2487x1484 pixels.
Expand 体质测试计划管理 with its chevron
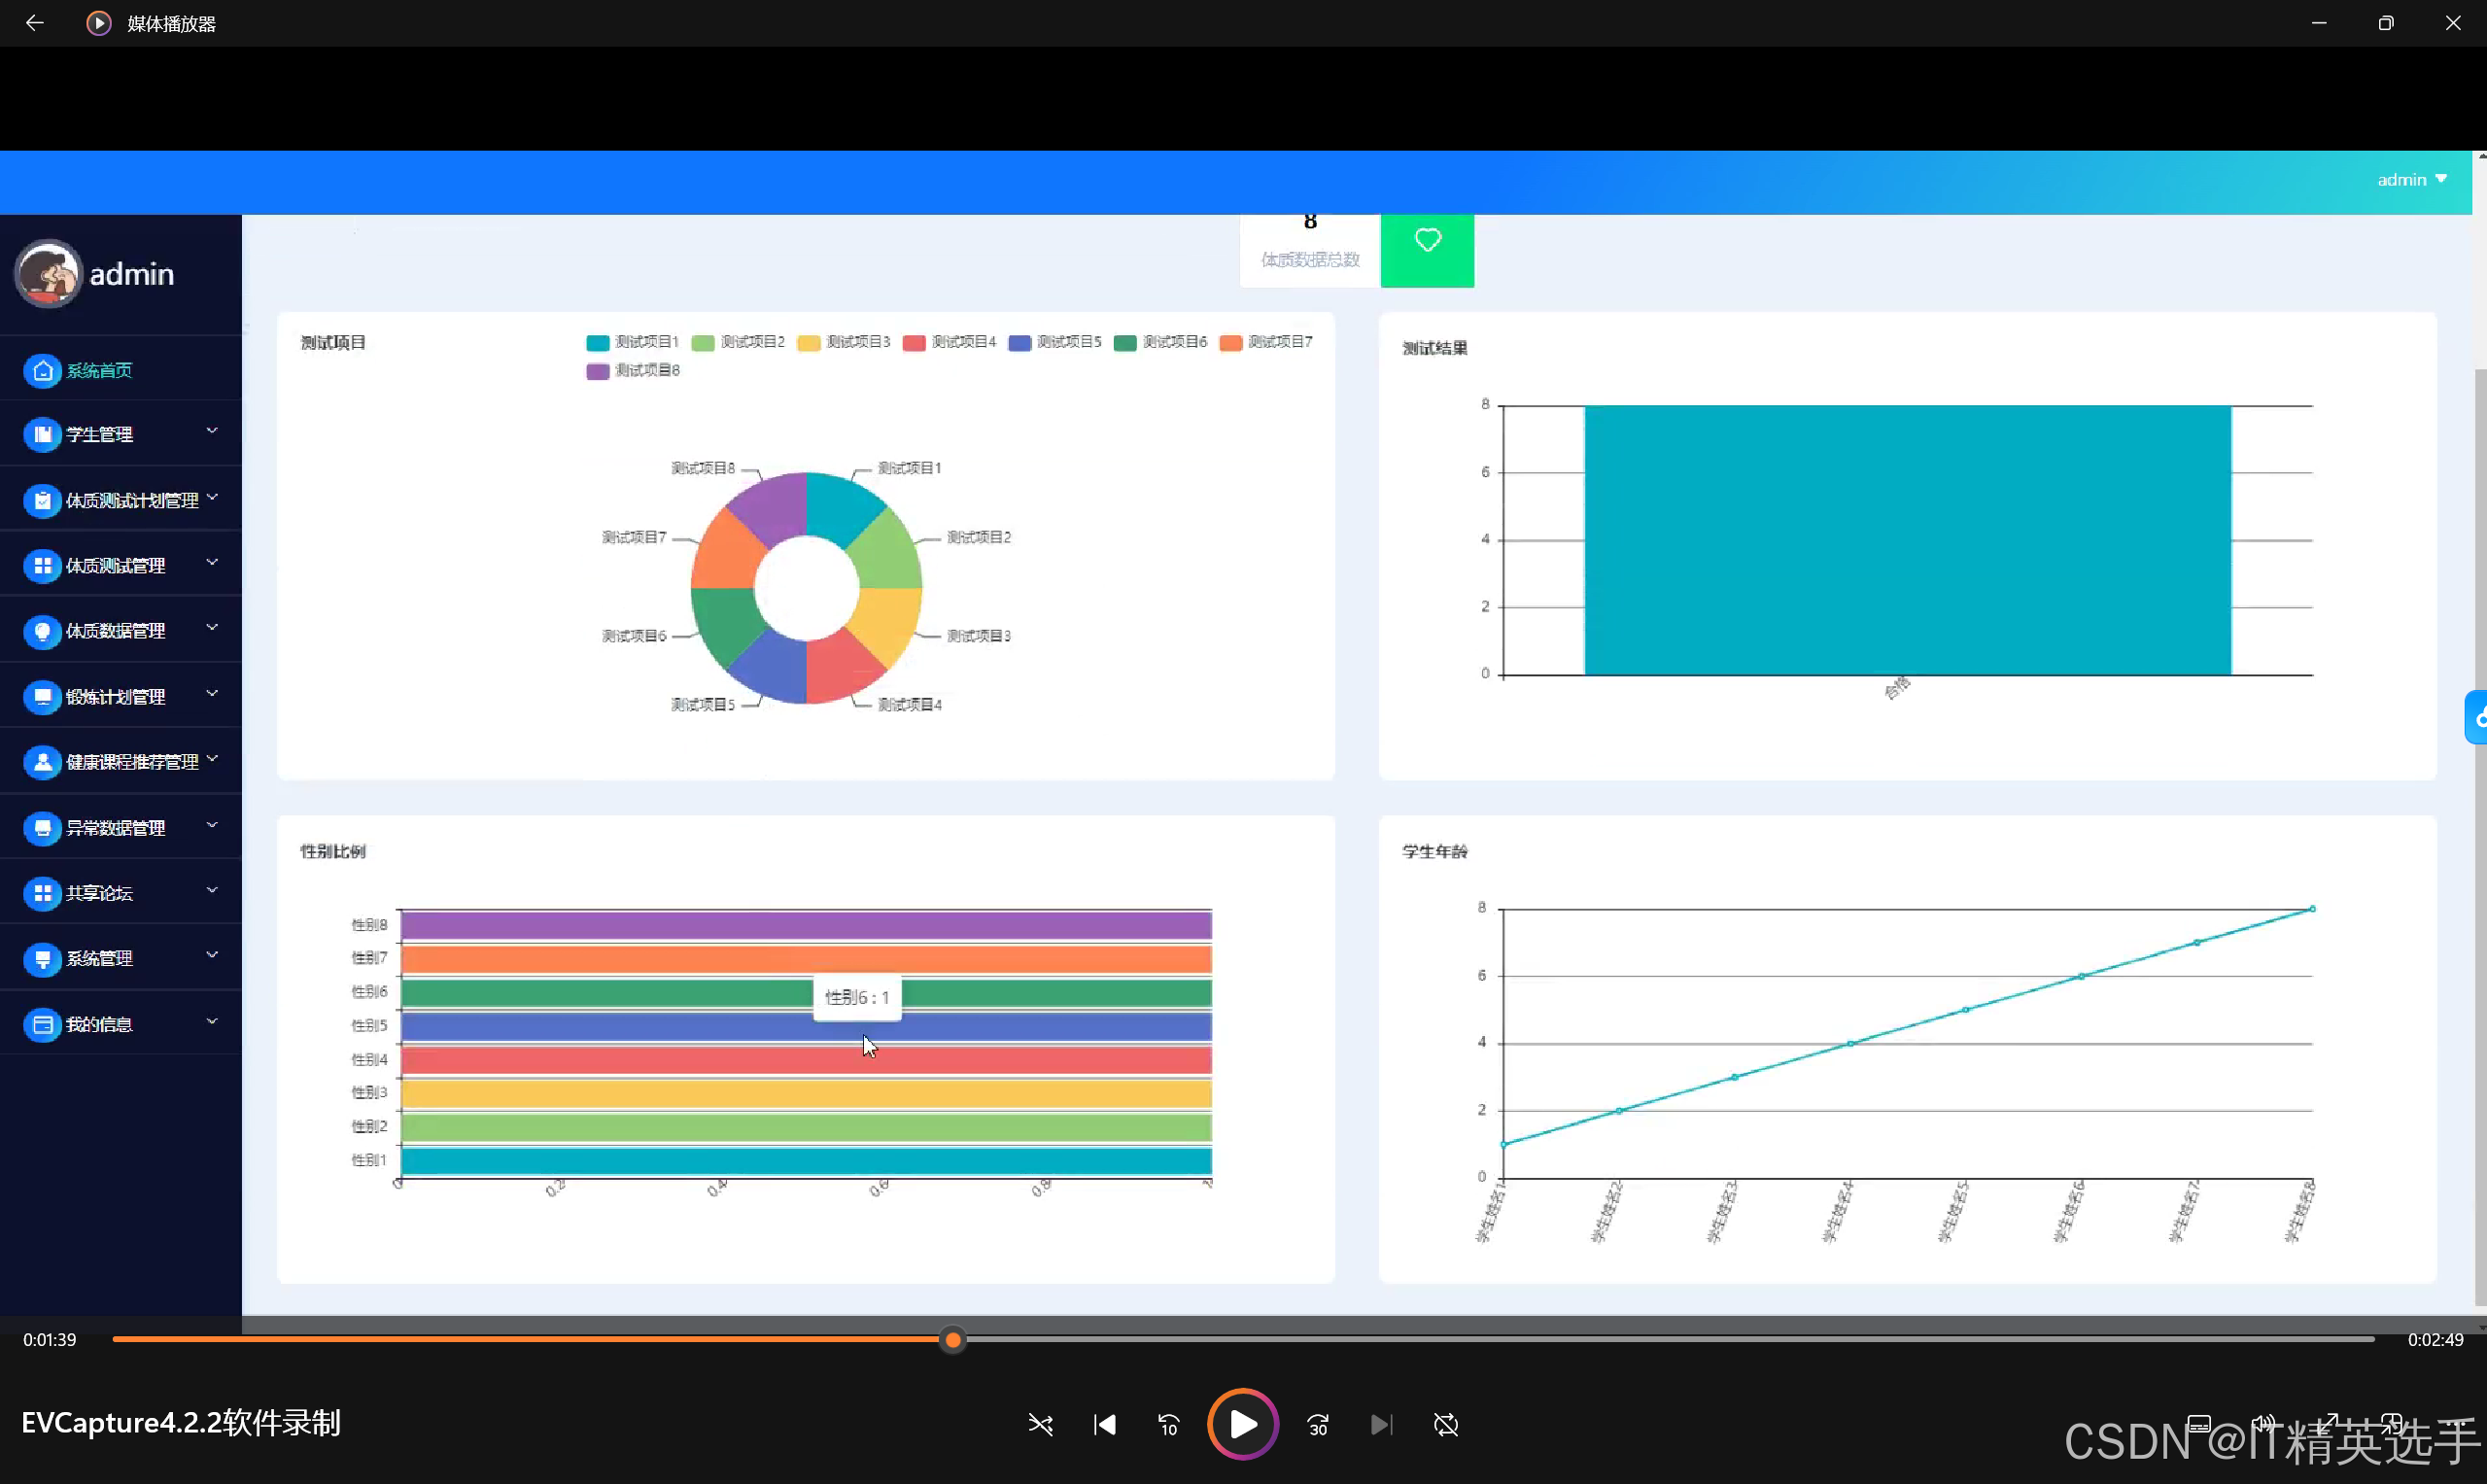pos(212,497)
